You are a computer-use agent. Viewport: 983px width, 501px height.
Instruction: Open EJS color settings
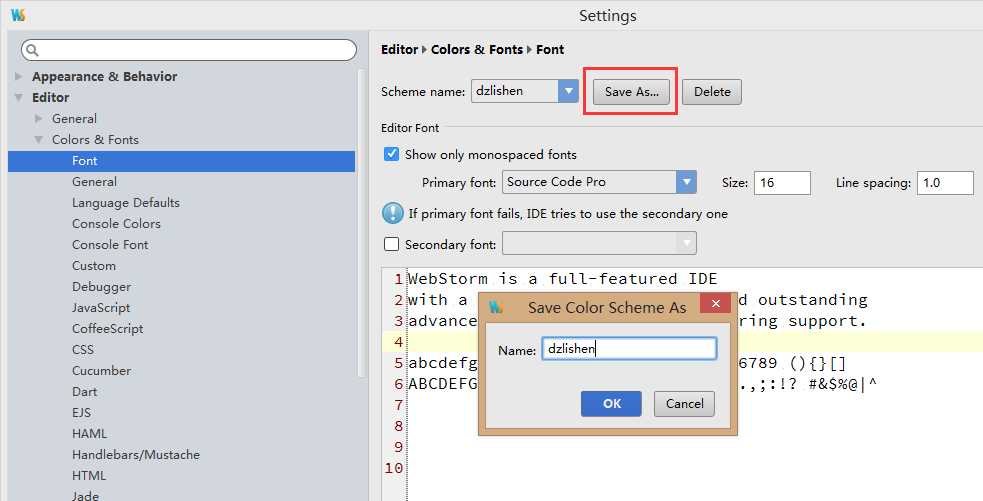click(81, 413)
